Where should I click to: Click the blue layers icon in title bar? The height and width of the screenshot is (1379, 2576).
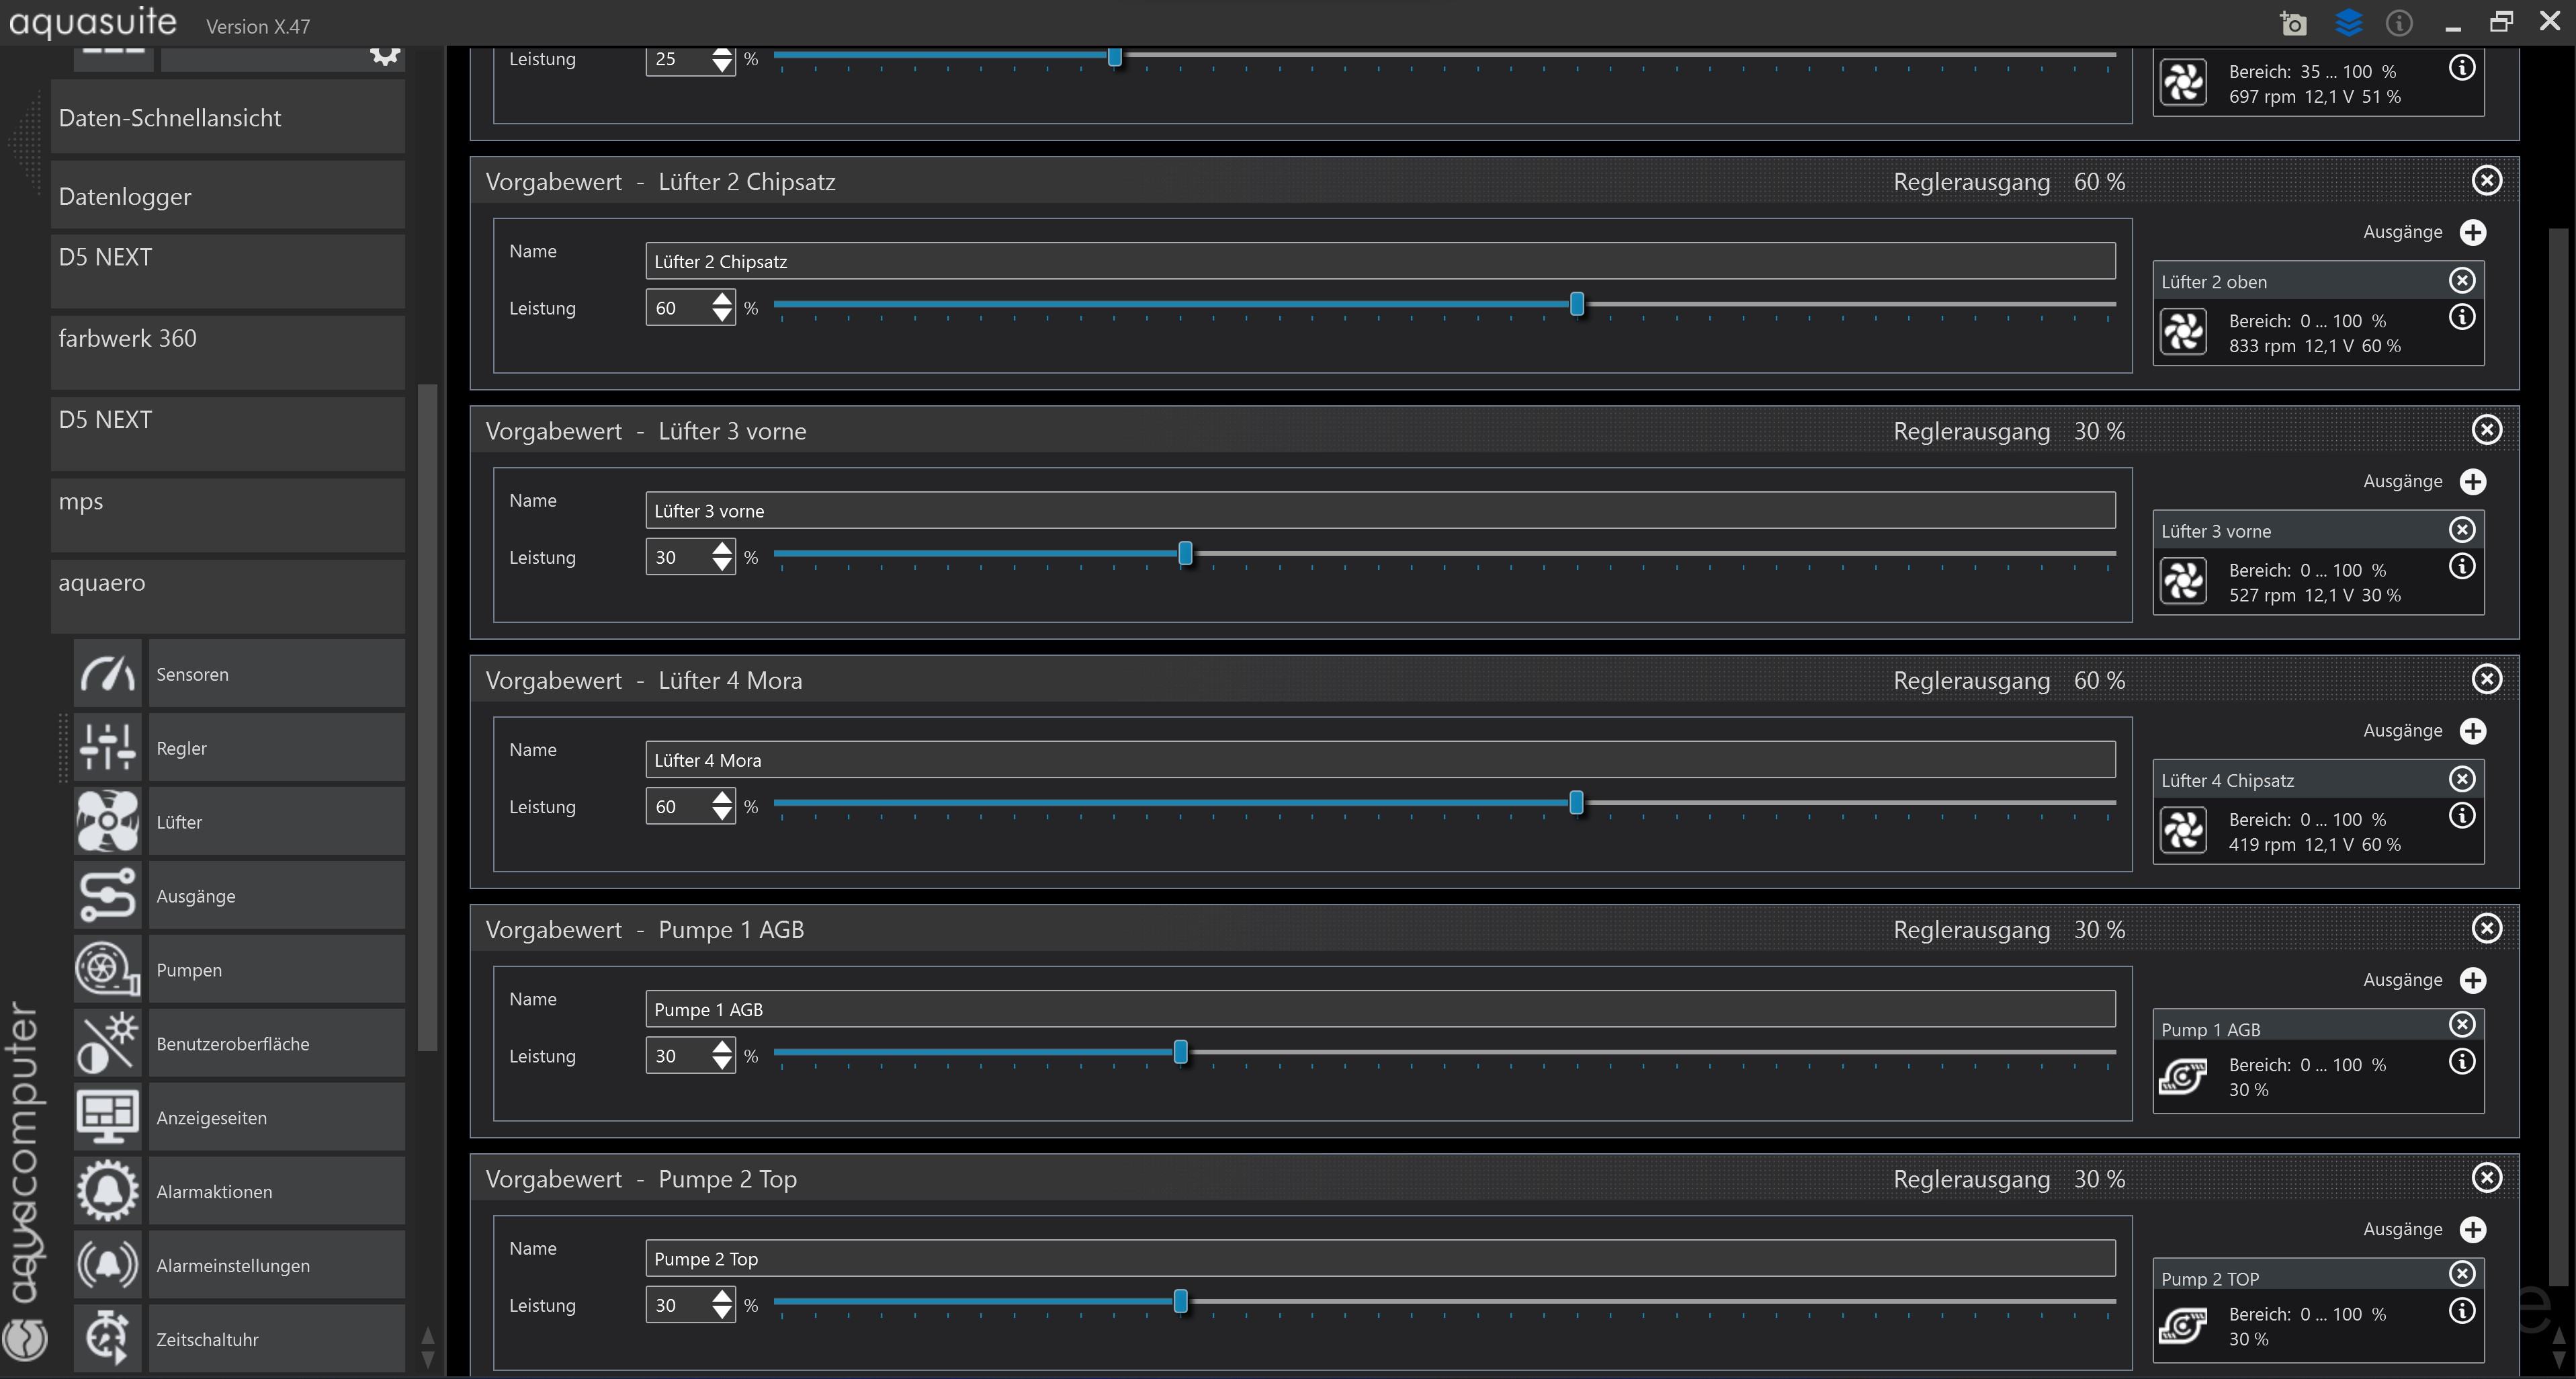(2348, 22)
